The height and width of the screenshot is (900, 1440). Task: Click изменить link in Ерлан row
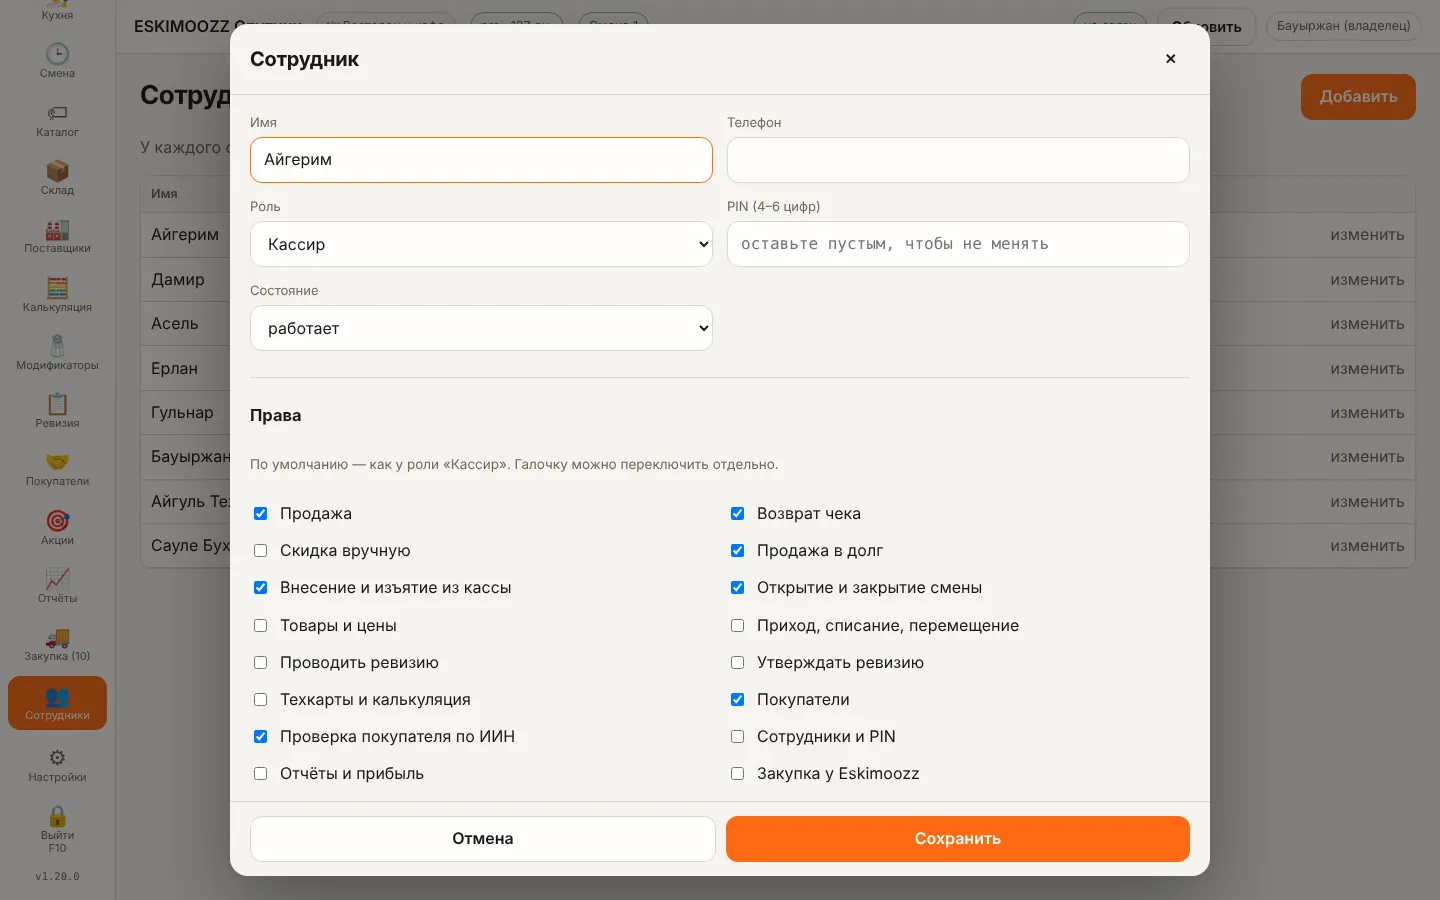1367,369
